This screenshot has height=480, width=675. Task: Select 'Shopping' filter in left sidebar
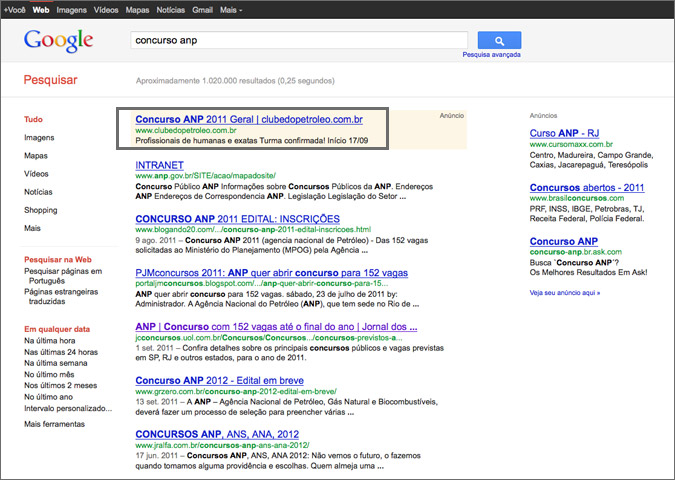click(40, 210)
